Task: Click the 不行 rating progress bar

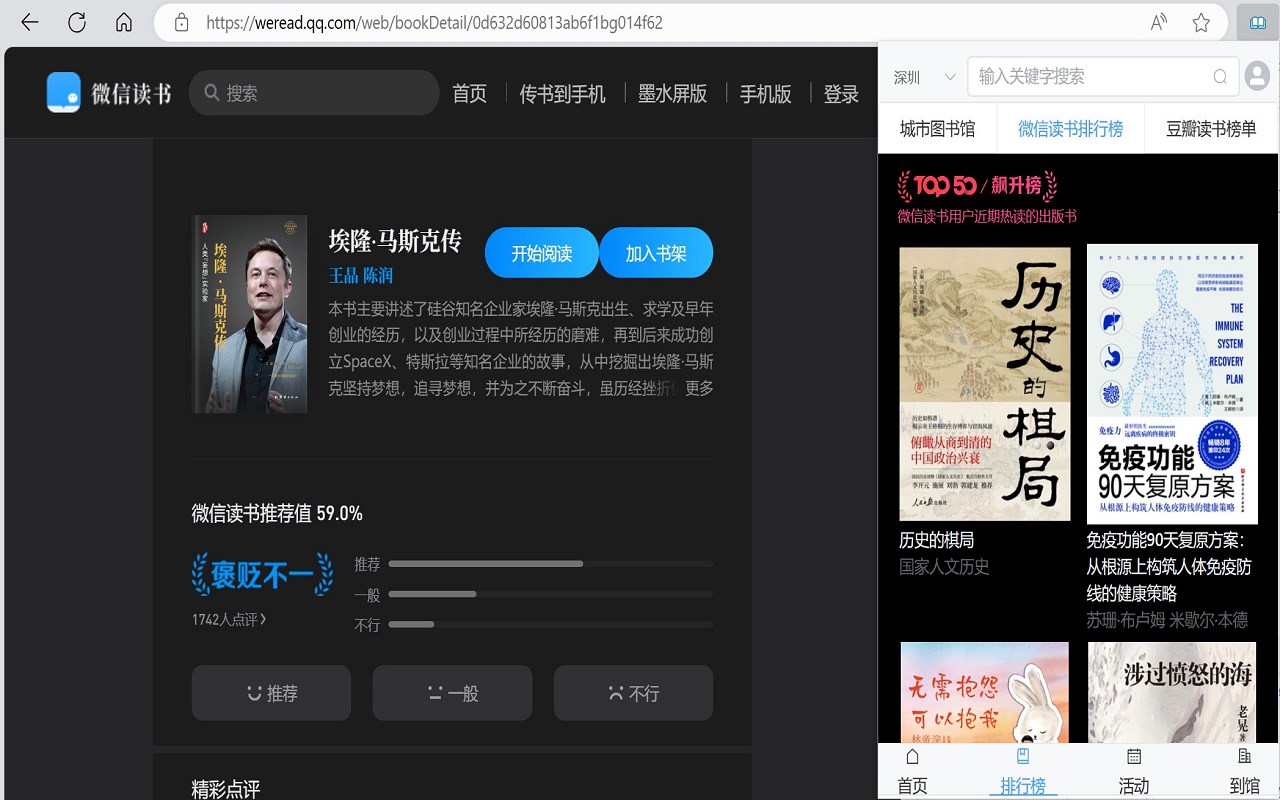Action: [550, 624]
